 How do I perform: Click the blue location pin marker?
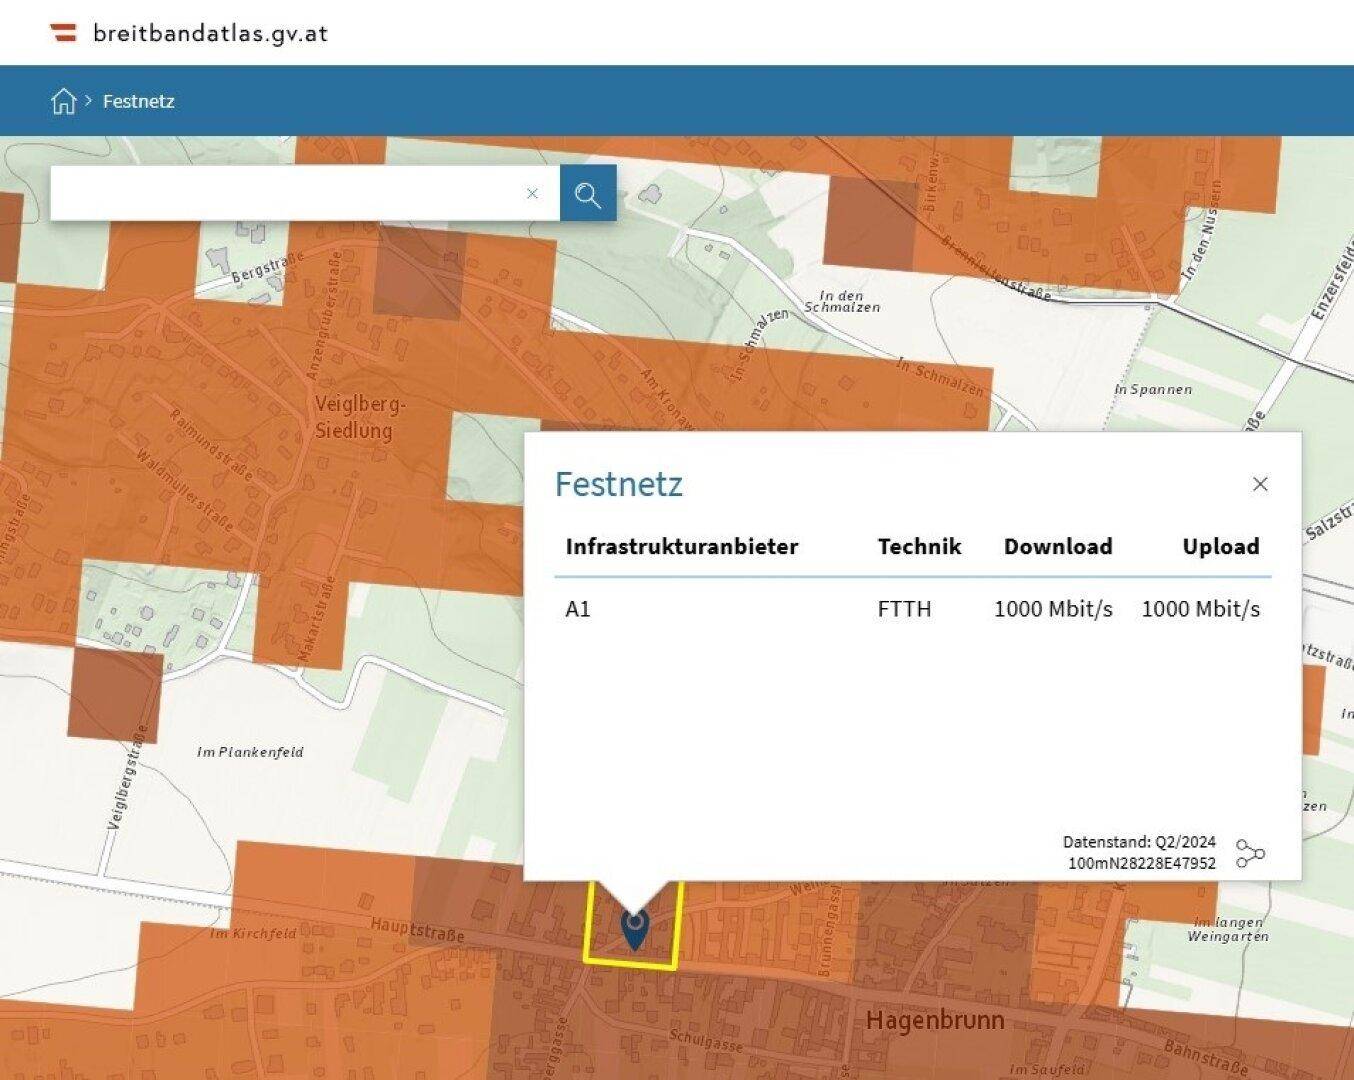[x=634, y=930]
